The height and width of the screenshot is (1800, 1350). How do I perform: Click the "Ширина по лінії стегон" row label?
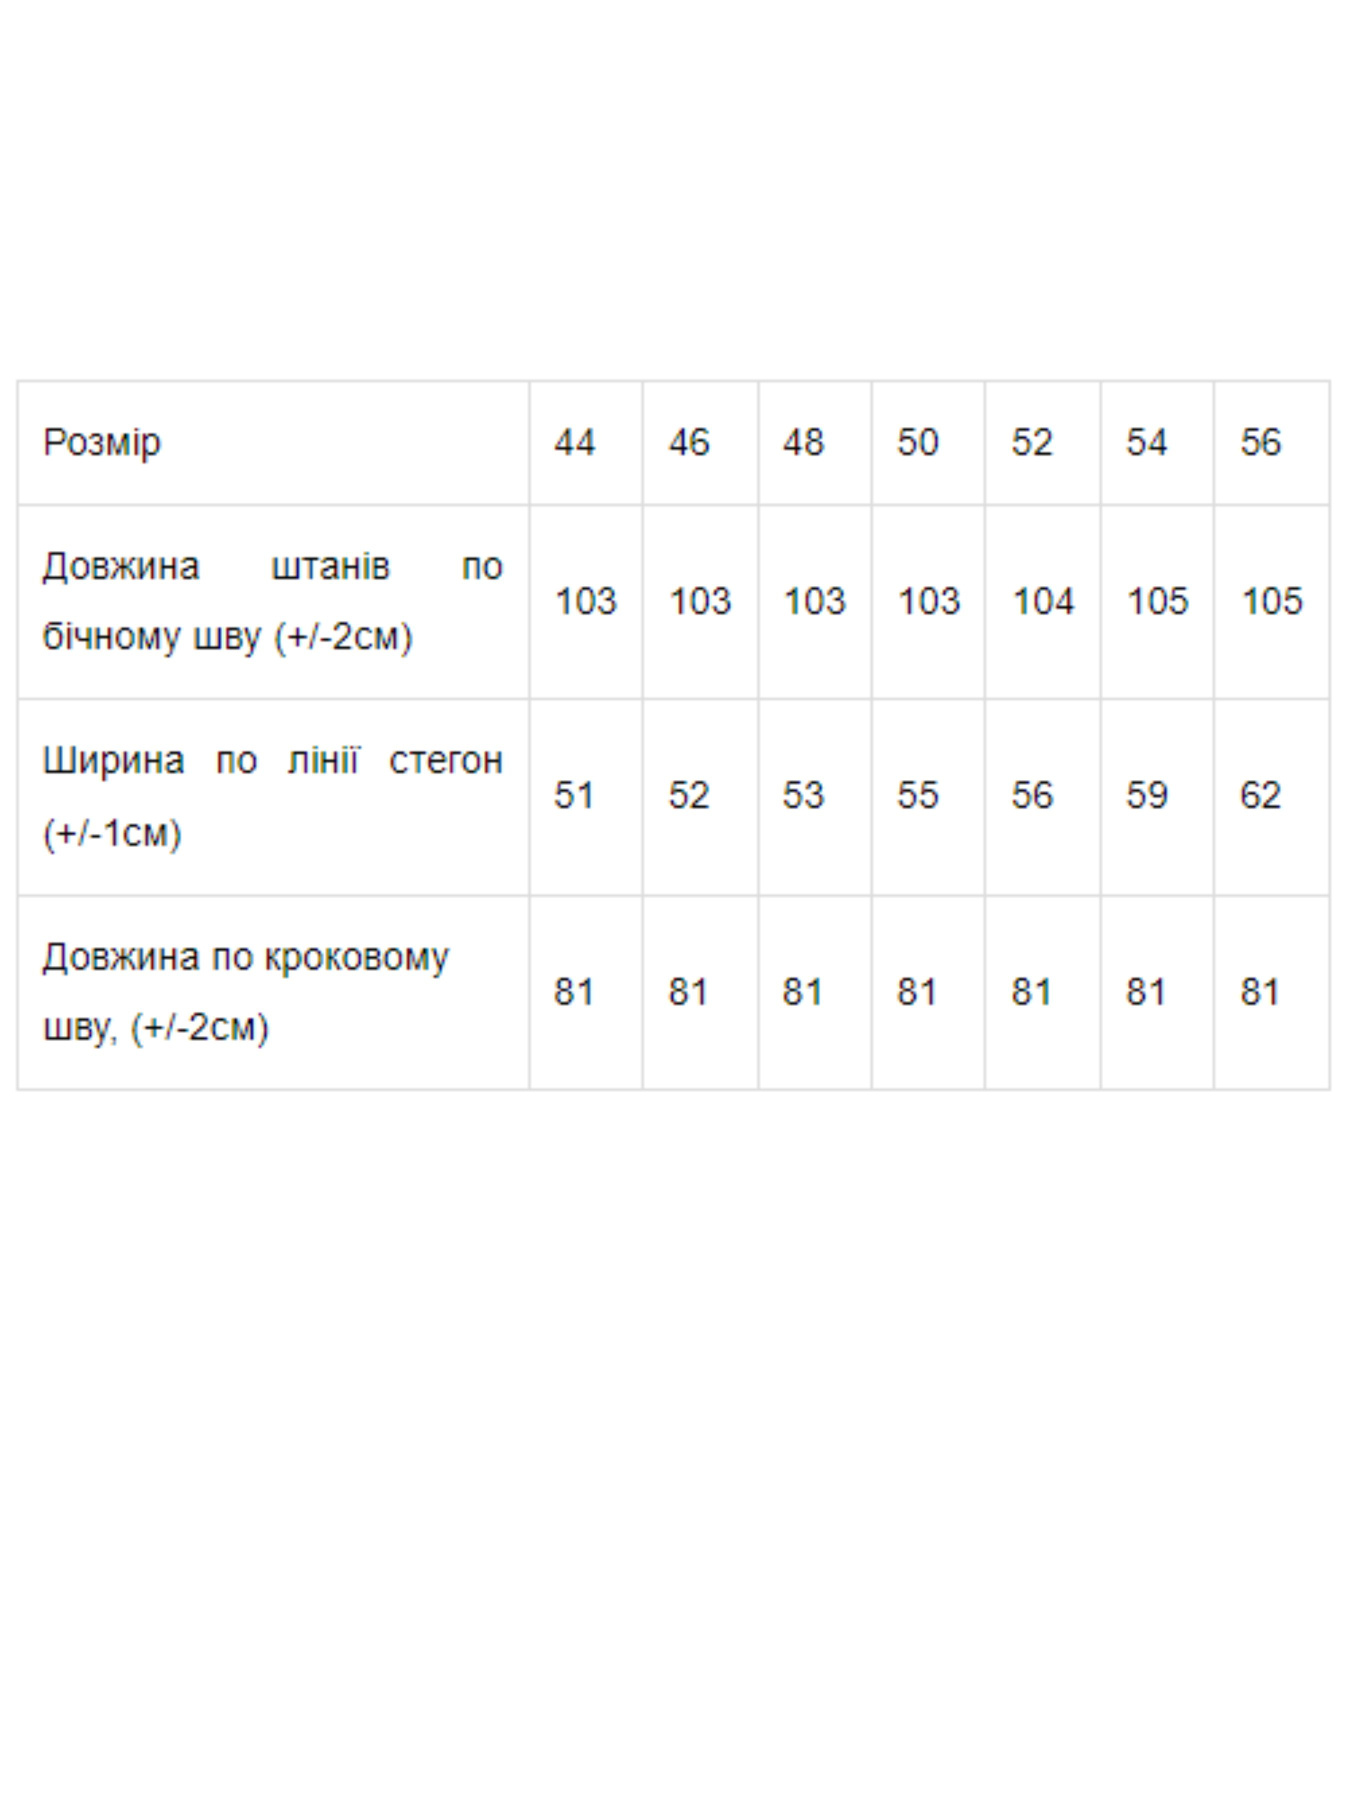[272, 796]
